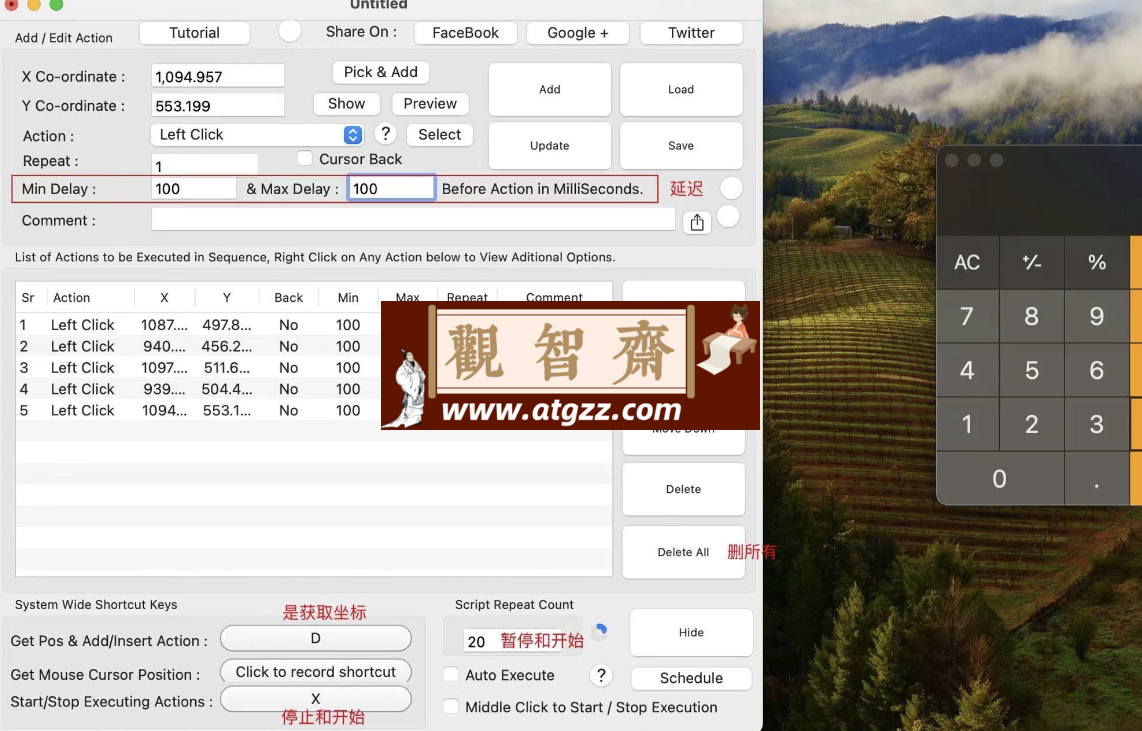
Task: Click the 5 key in Calculator
Action: tap(1032, 370)
